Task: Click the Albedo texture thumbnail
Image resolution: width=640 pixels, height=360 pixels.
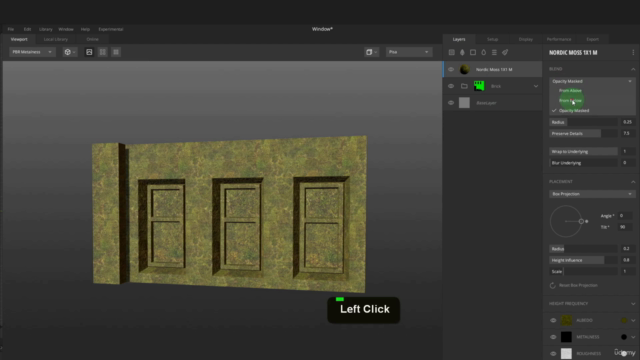Action: click(x=566, y=320)
